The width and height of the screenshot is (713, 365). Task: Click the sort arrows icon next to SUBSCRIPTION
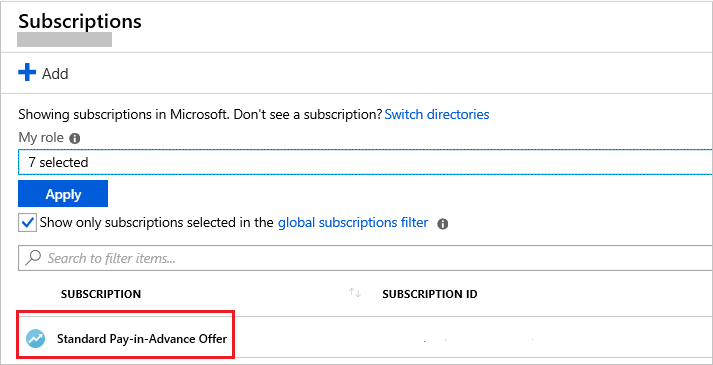[x=355, y=294]
